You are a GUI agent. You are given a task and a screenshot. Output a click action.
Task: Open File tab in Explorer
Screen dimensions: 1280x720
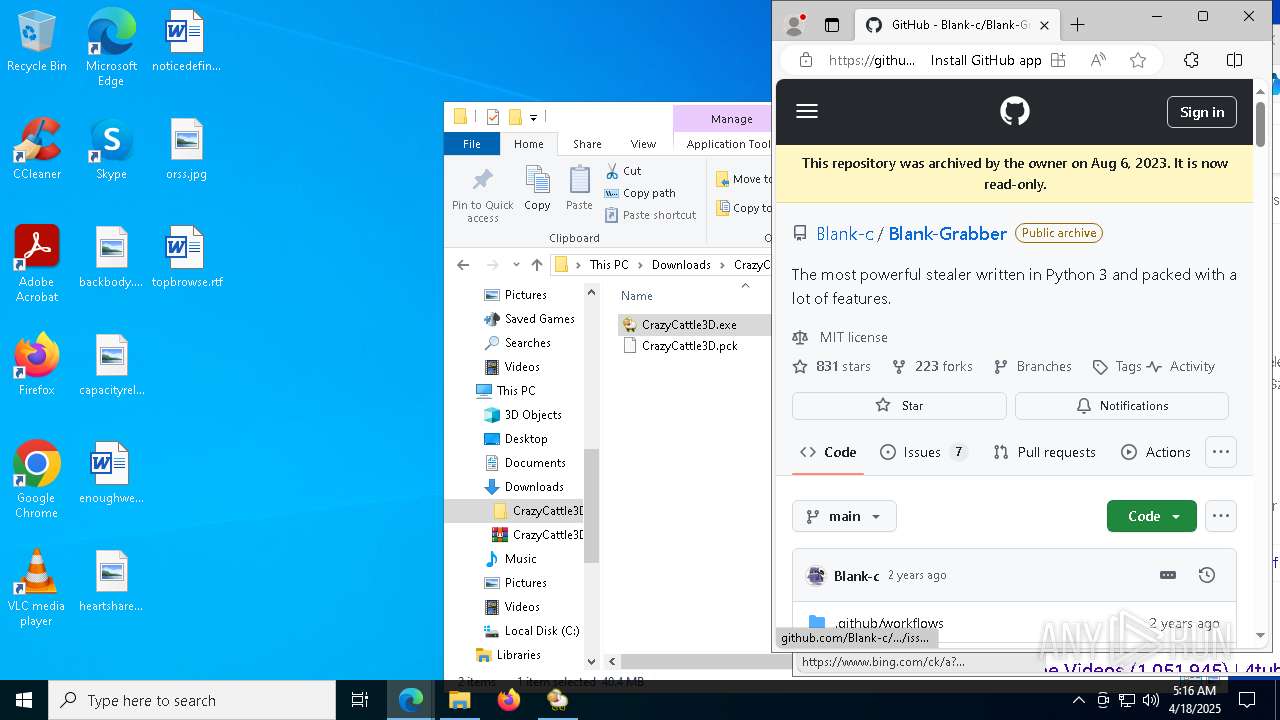pos(472,144)
